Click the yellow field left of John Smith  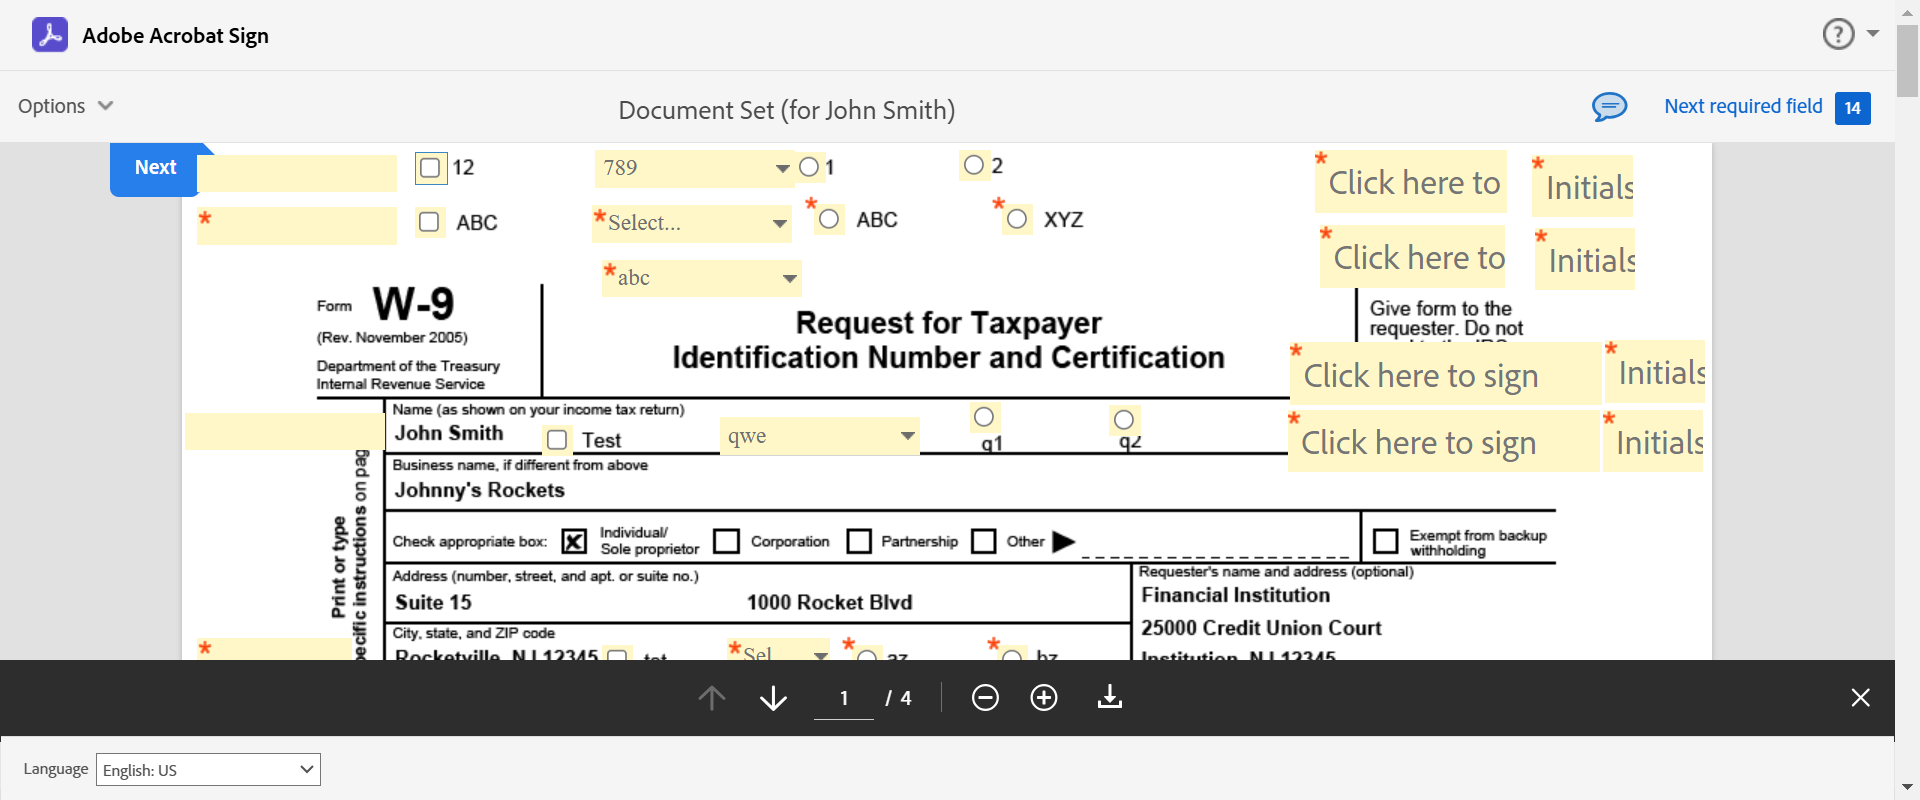coord(285,432)
